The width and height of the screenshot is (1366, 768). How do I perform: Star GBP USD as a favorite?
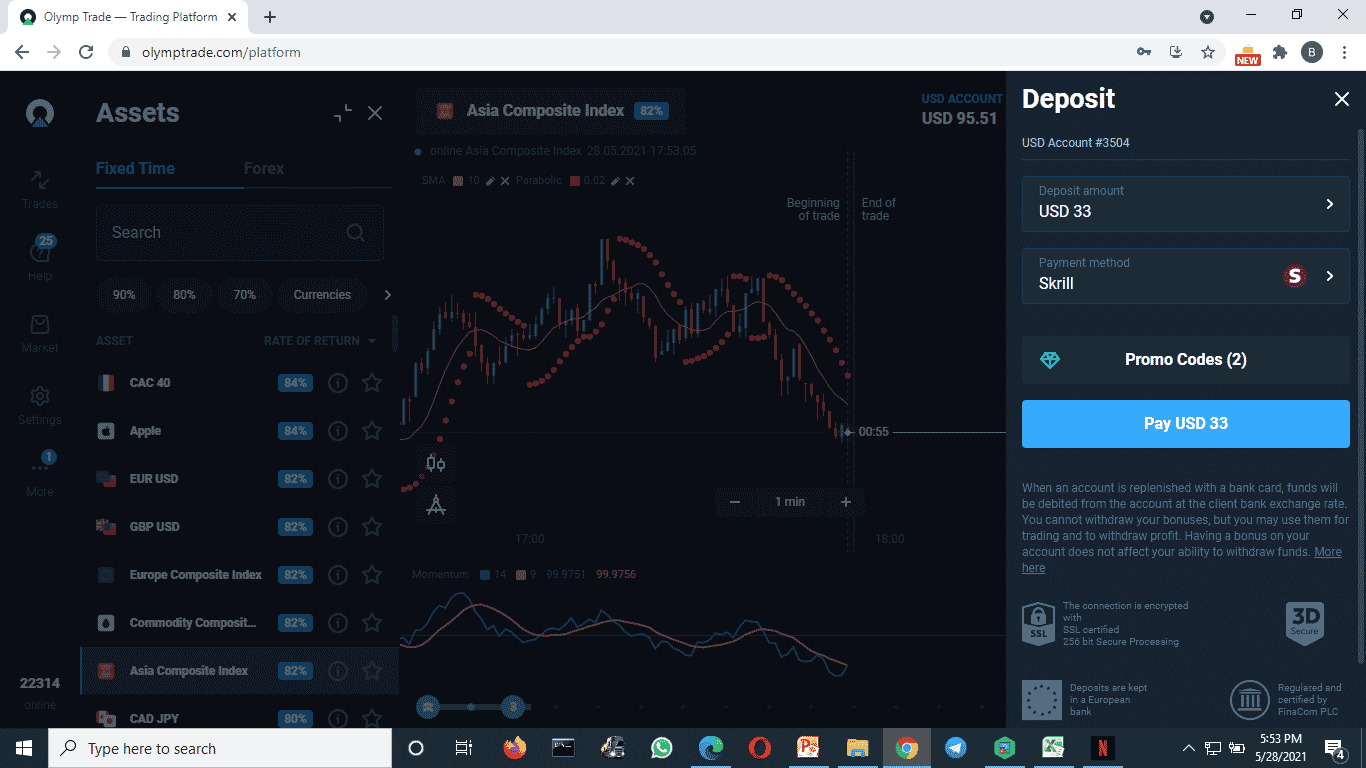[x=372, y=527]
